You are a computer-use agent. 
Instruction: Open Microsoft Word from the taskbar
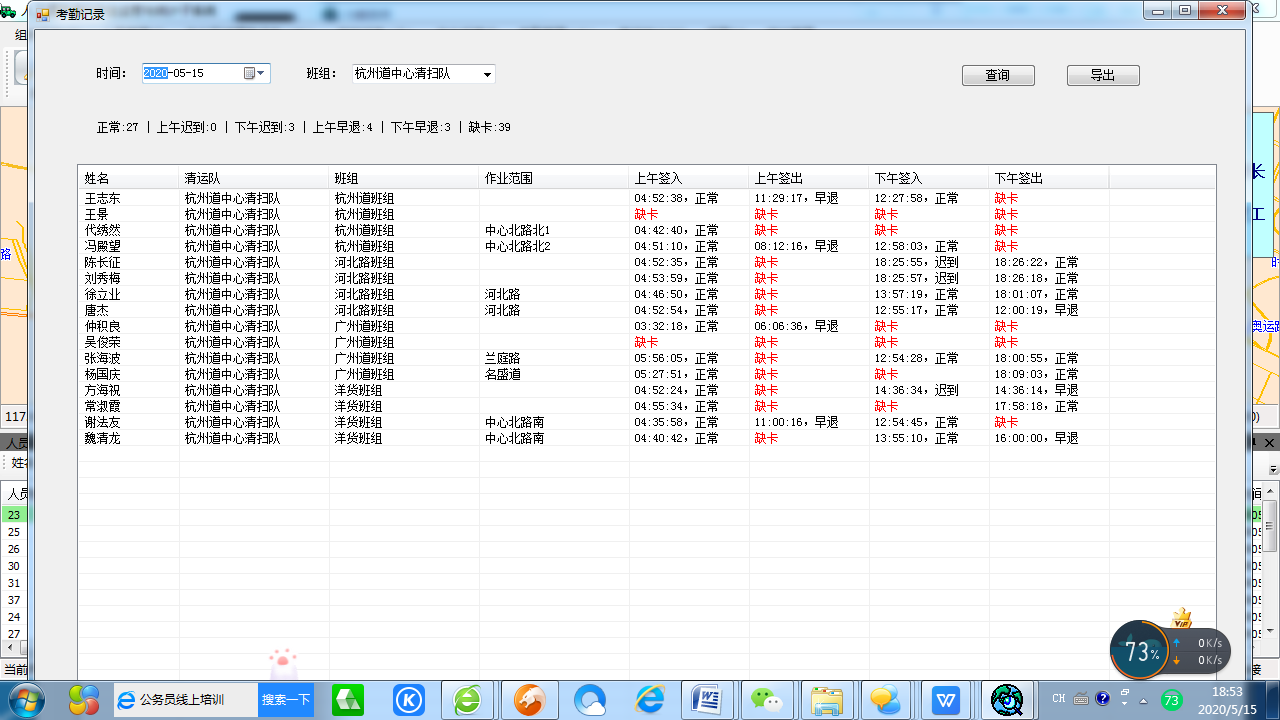click(x=708, y=700)
